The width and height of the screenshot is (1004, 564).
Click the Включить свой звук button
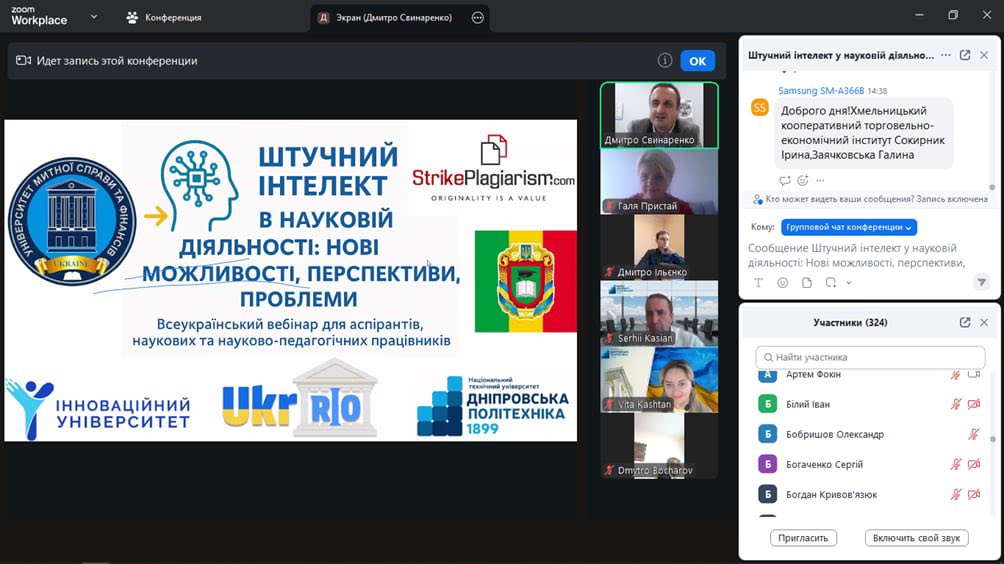pos(916,538)
